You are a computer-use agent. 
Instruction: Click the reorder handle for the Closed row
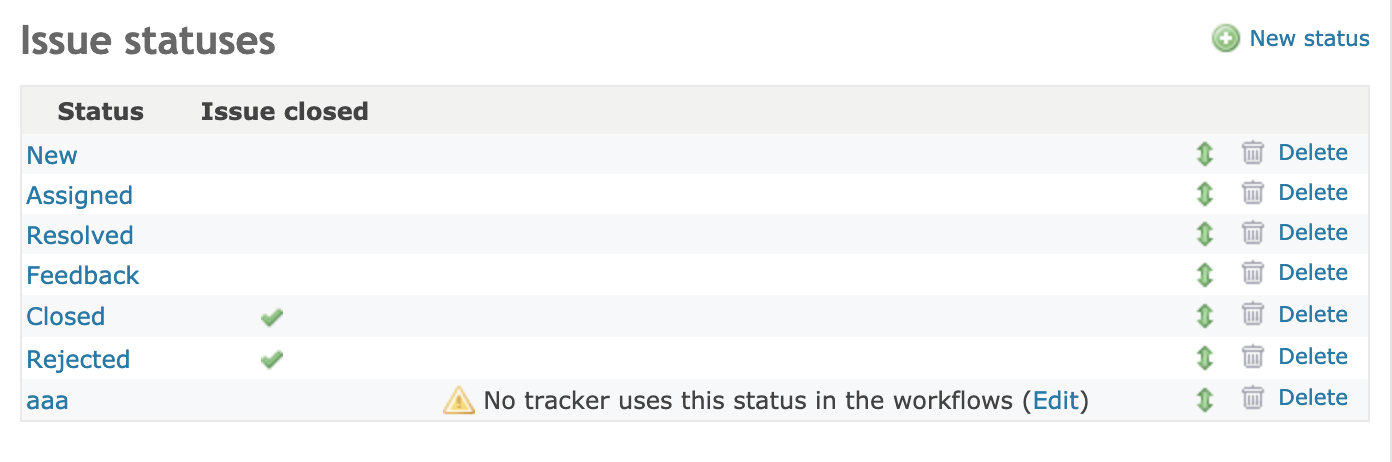pyautogui.click(x=1205, y=315)
